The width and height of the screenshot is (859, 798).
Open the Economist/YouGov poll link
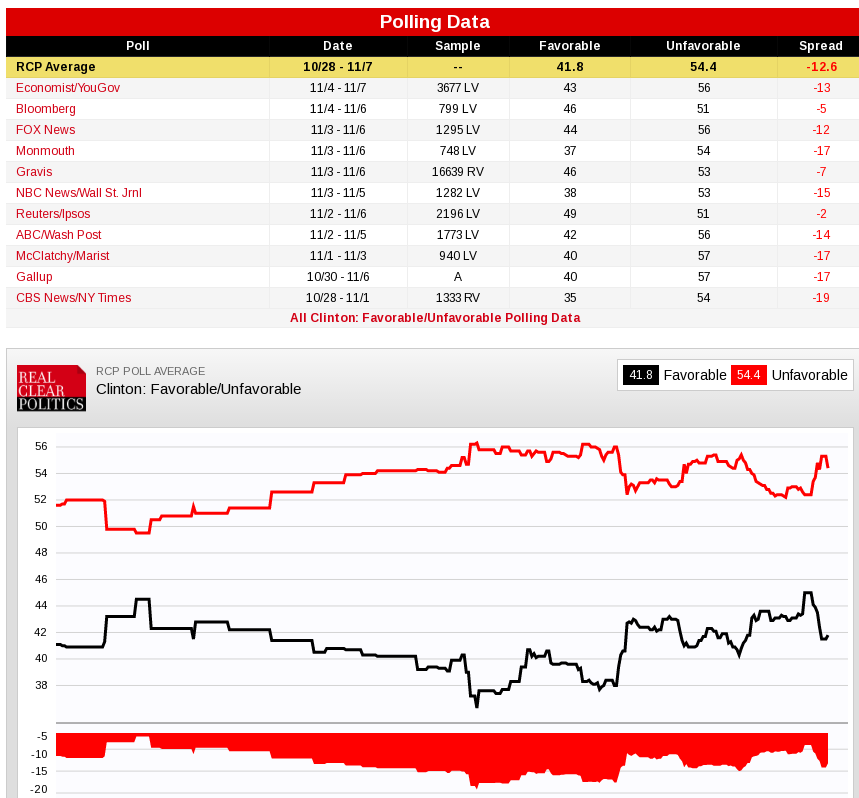[67, 88]
